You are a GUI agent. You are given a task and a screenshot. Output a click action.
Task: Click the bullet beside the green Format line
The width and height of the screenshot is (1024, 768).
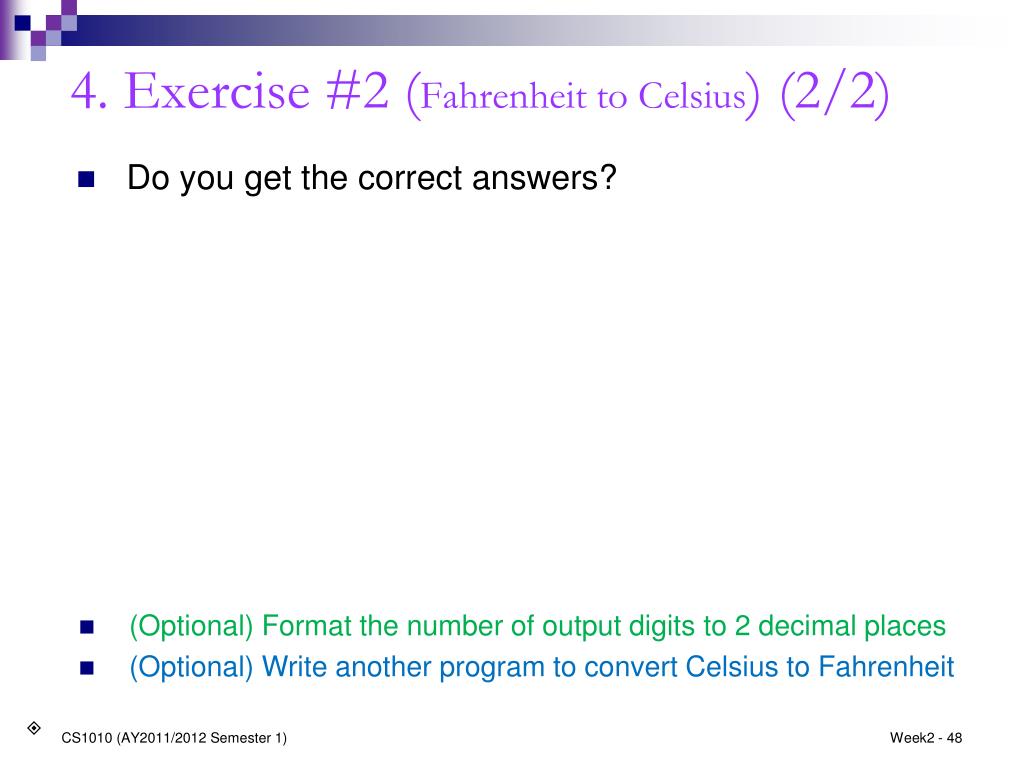pos(87,627)
